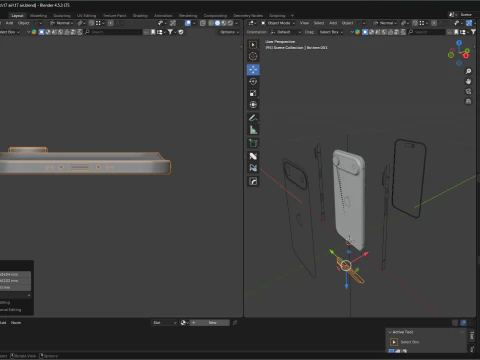Screen dimensions: 480x360
Task: Activate the Transform tool in the toolbar
Action: coord(253,105)
